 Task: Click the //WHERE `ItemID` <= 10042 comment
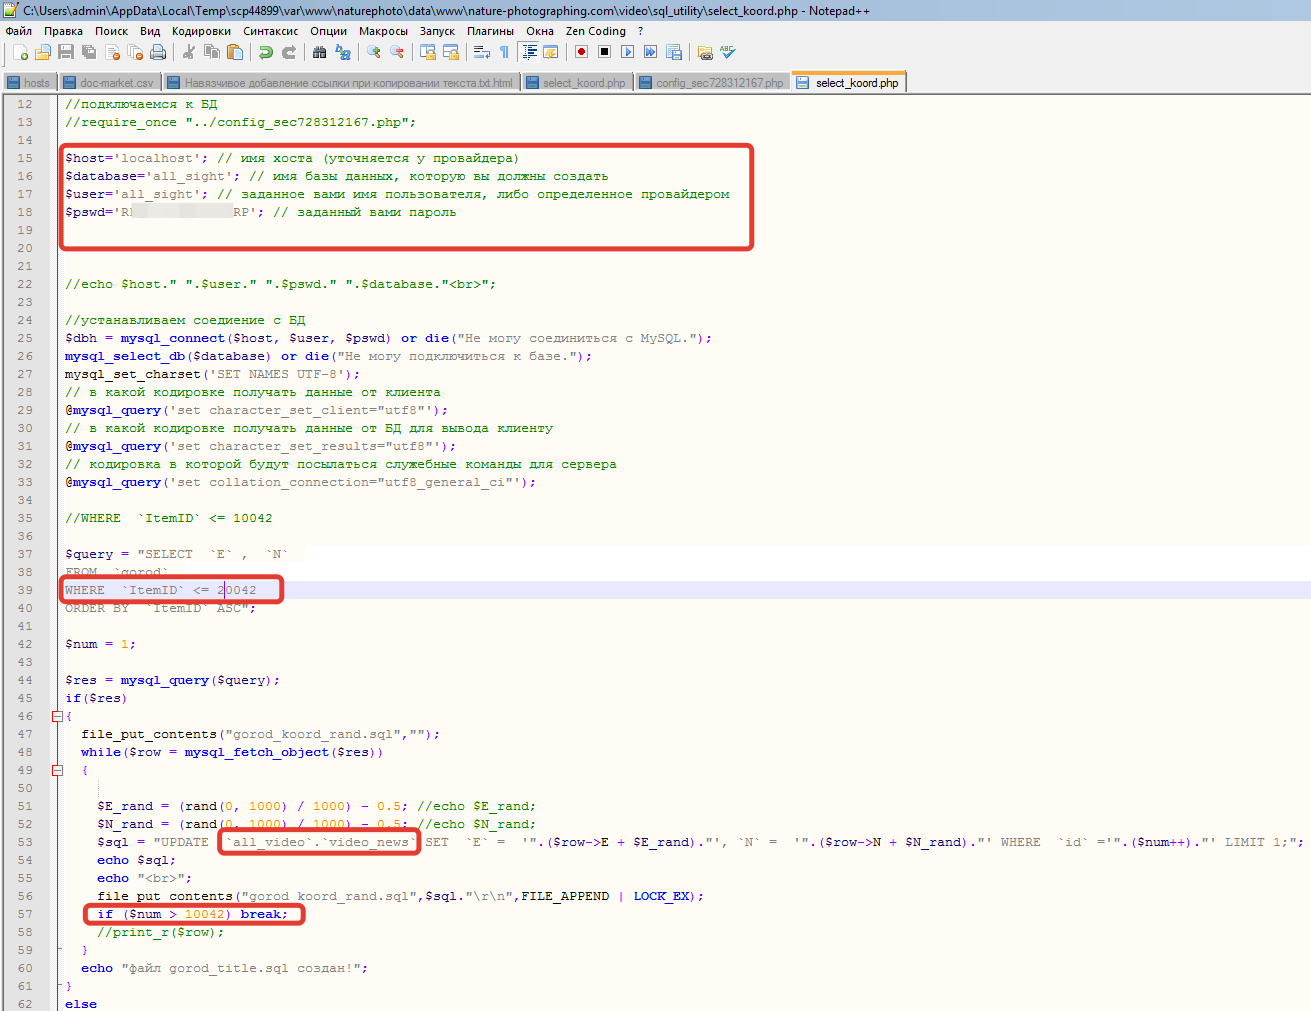168,518
